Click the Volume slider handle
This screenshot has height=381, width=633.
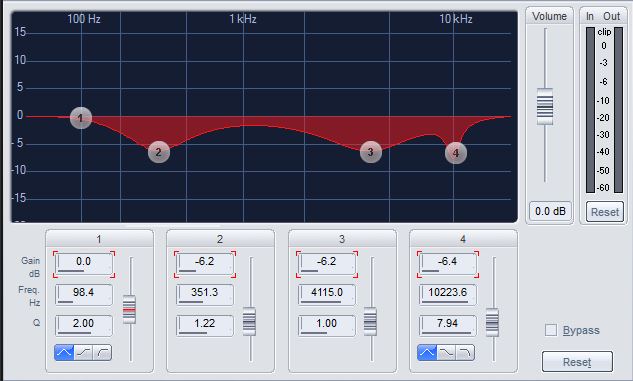coord(545,106)
